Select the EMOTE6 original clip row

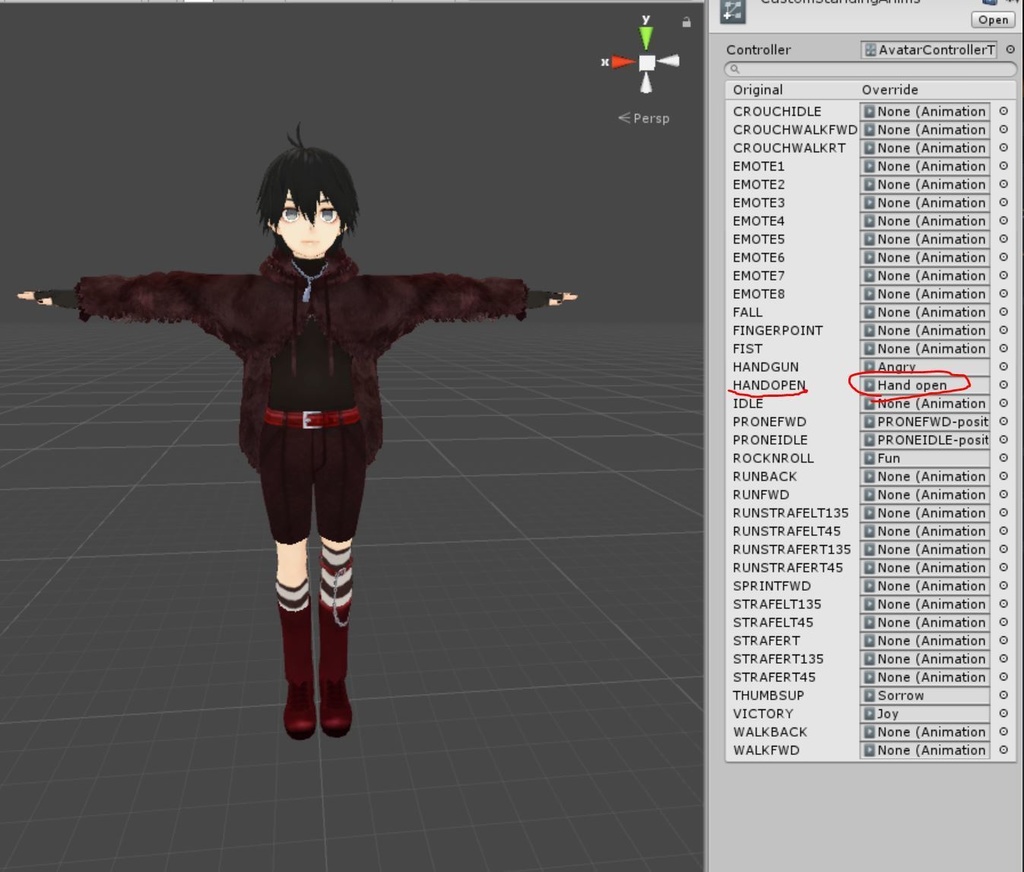click(758, 258)
